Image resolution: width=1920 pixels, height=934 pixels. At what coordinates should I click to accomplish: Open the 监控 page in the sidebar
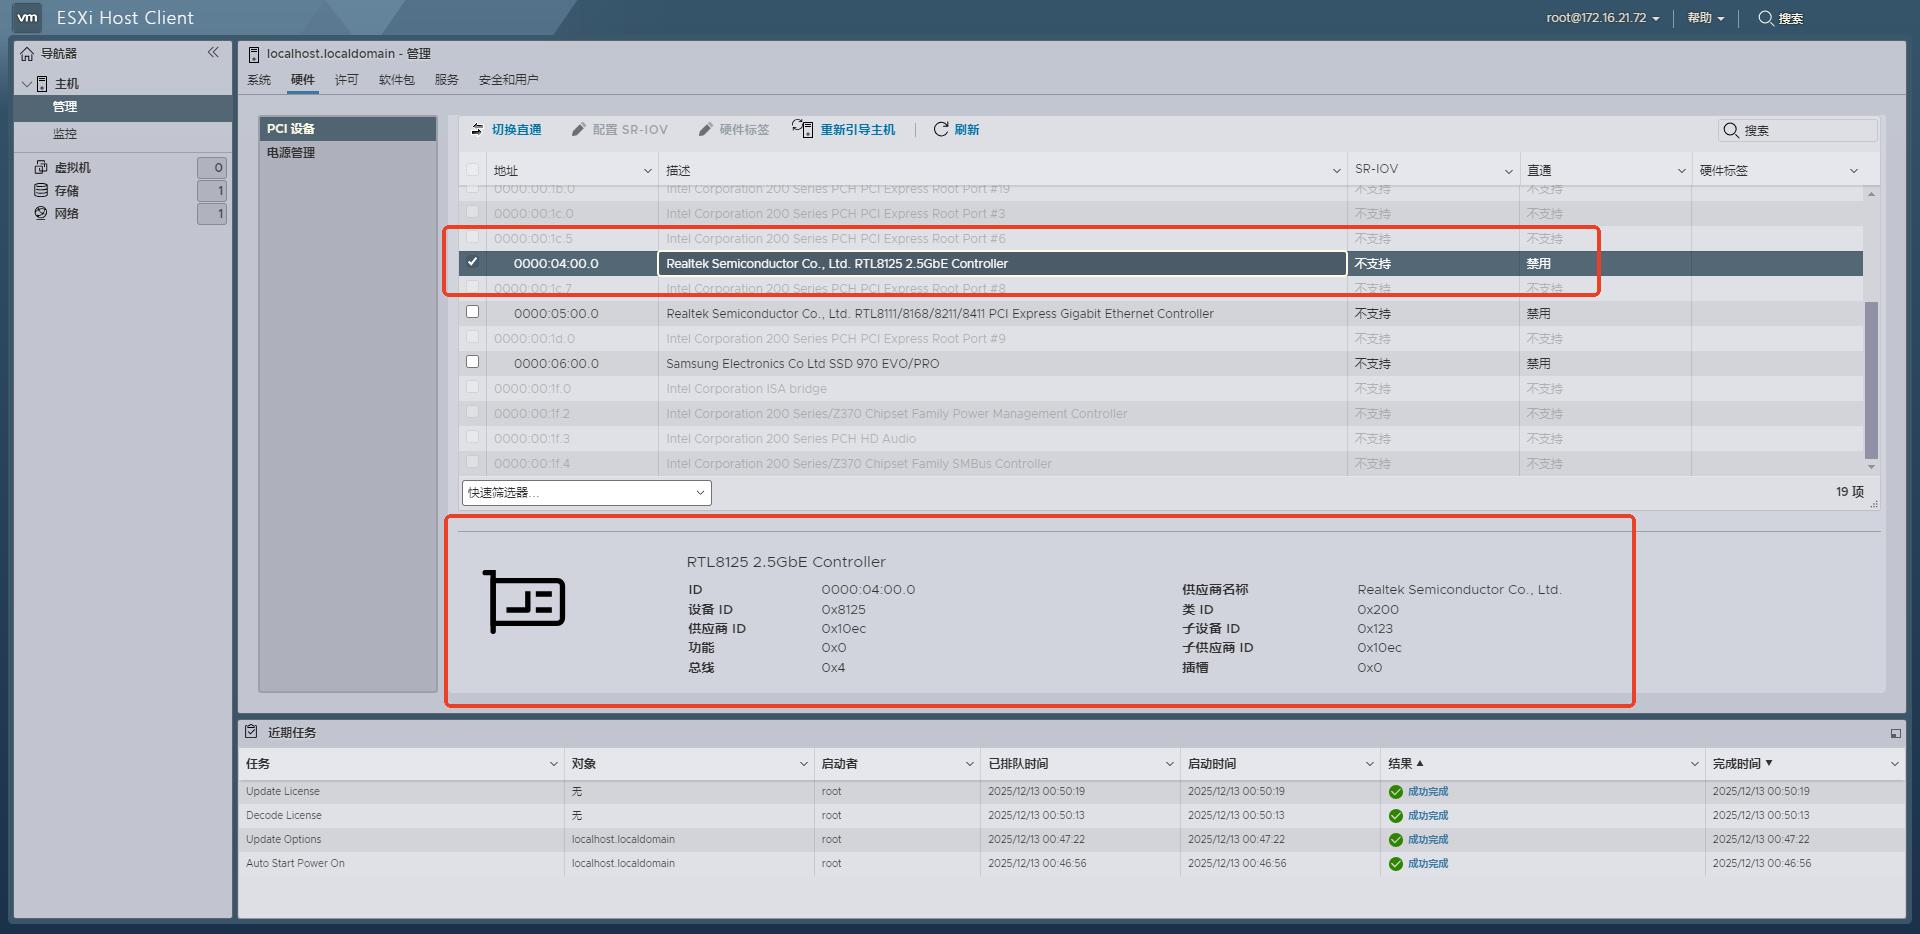(x=63, y=133)
